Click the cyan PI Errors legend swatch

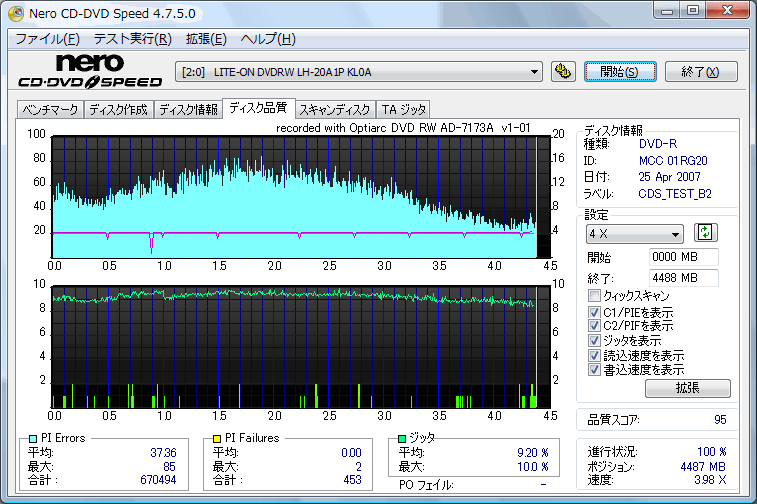pos(33,438)
